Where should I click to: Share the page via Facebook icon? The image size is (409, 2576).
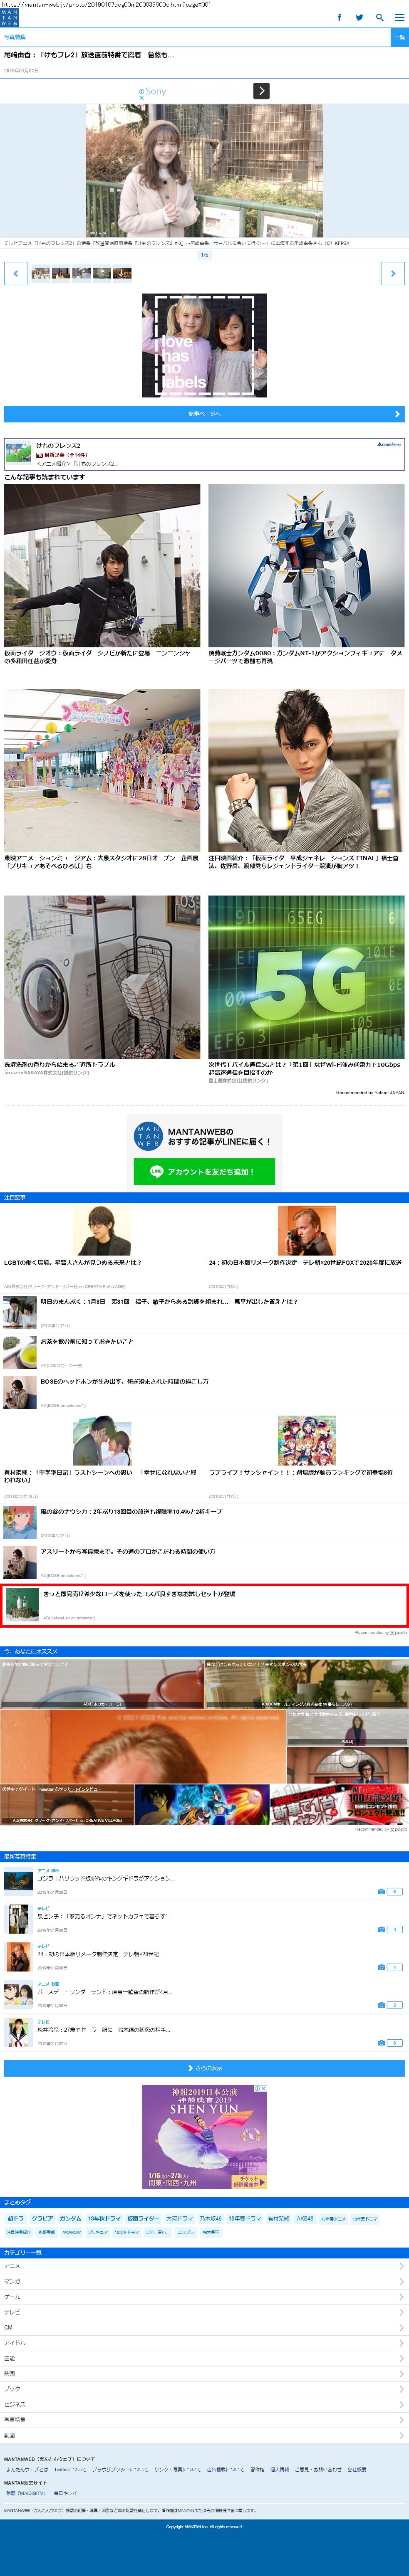coord(339,18)
